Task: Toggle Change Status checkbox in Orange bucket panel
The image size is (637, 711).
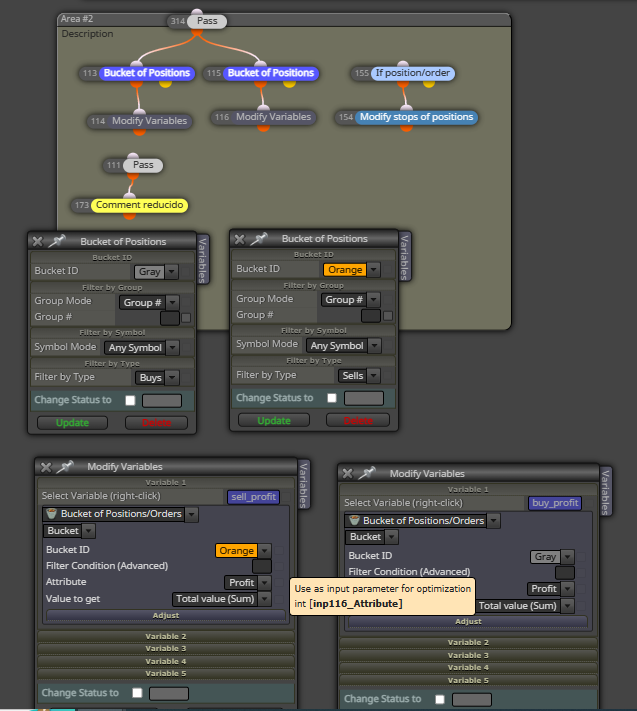Action: 332,398
